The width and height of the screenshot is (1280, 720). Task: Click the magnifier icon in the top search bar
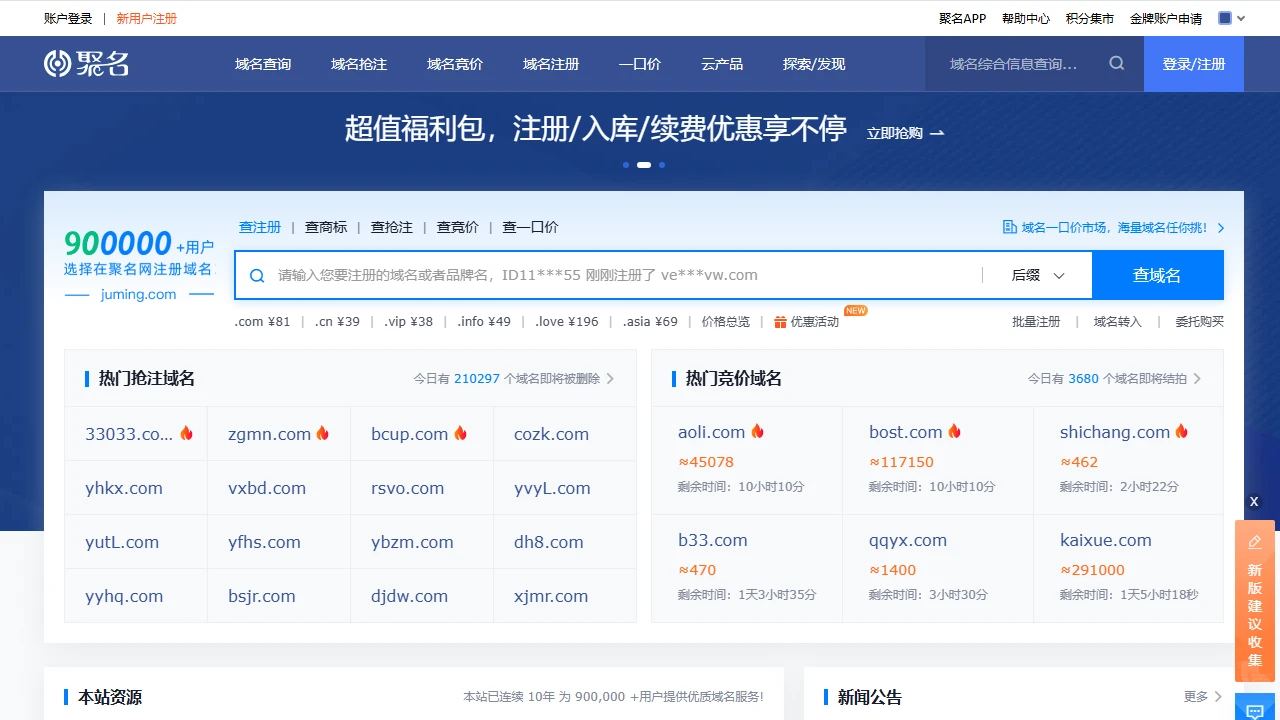(x=1115, y=62)
